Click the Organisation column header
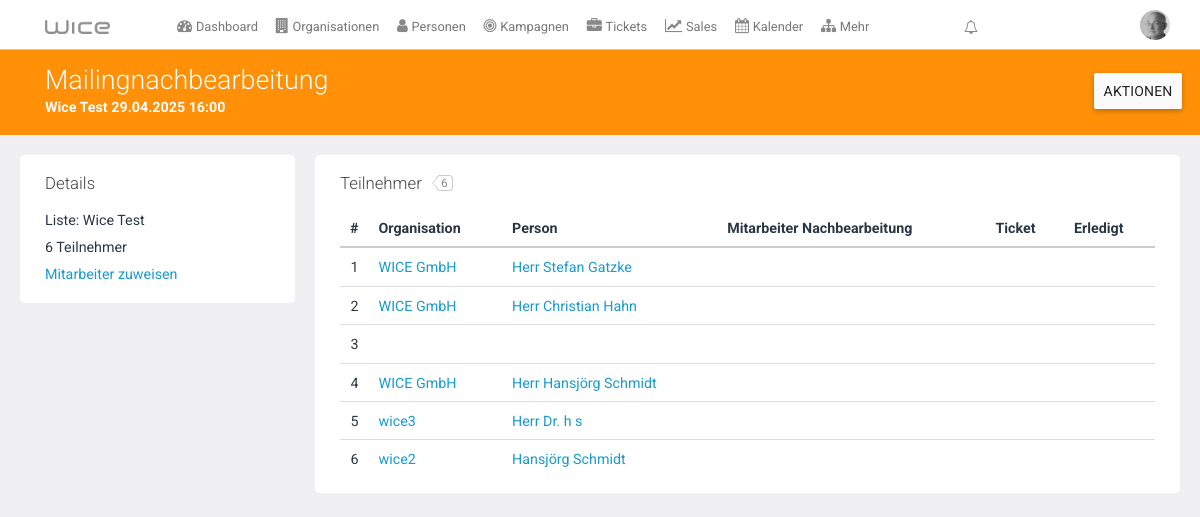Screen dimensions: 1200x517 (420, 228)
